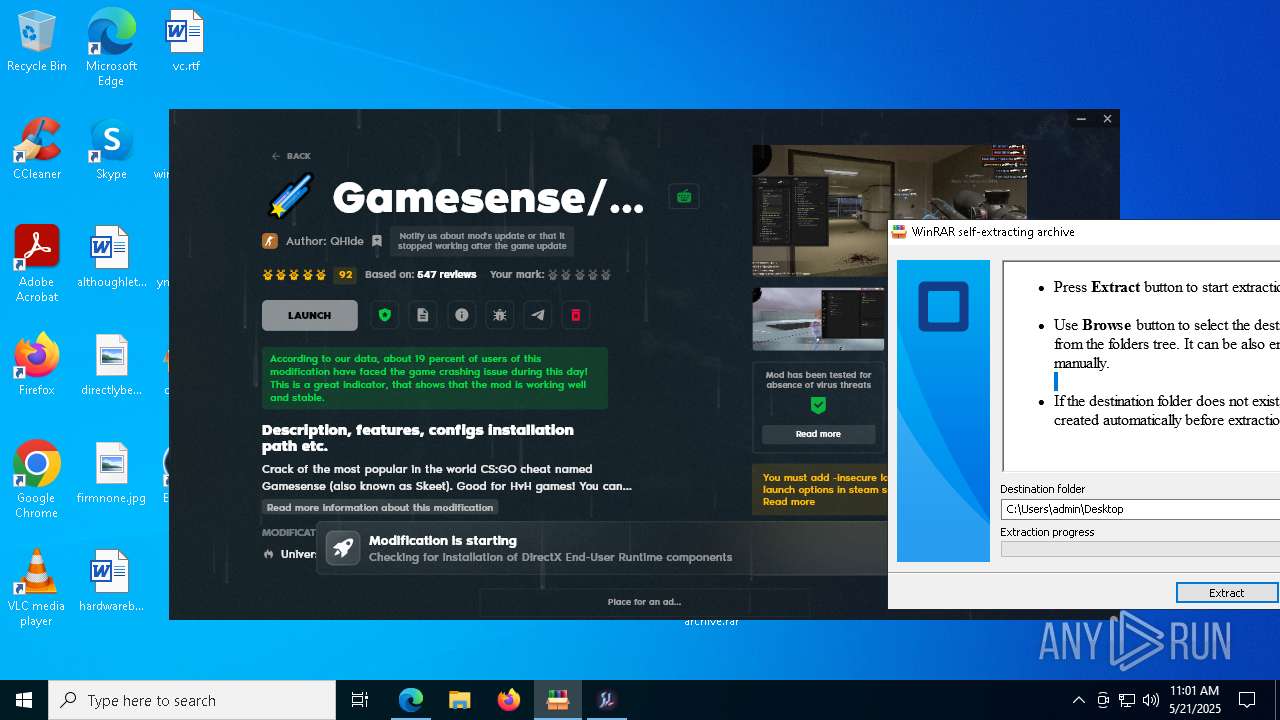The height and width of the screenshot is (720, 1280).
Task: Click the green basket icon beside the title
Action: coord(684,197)
